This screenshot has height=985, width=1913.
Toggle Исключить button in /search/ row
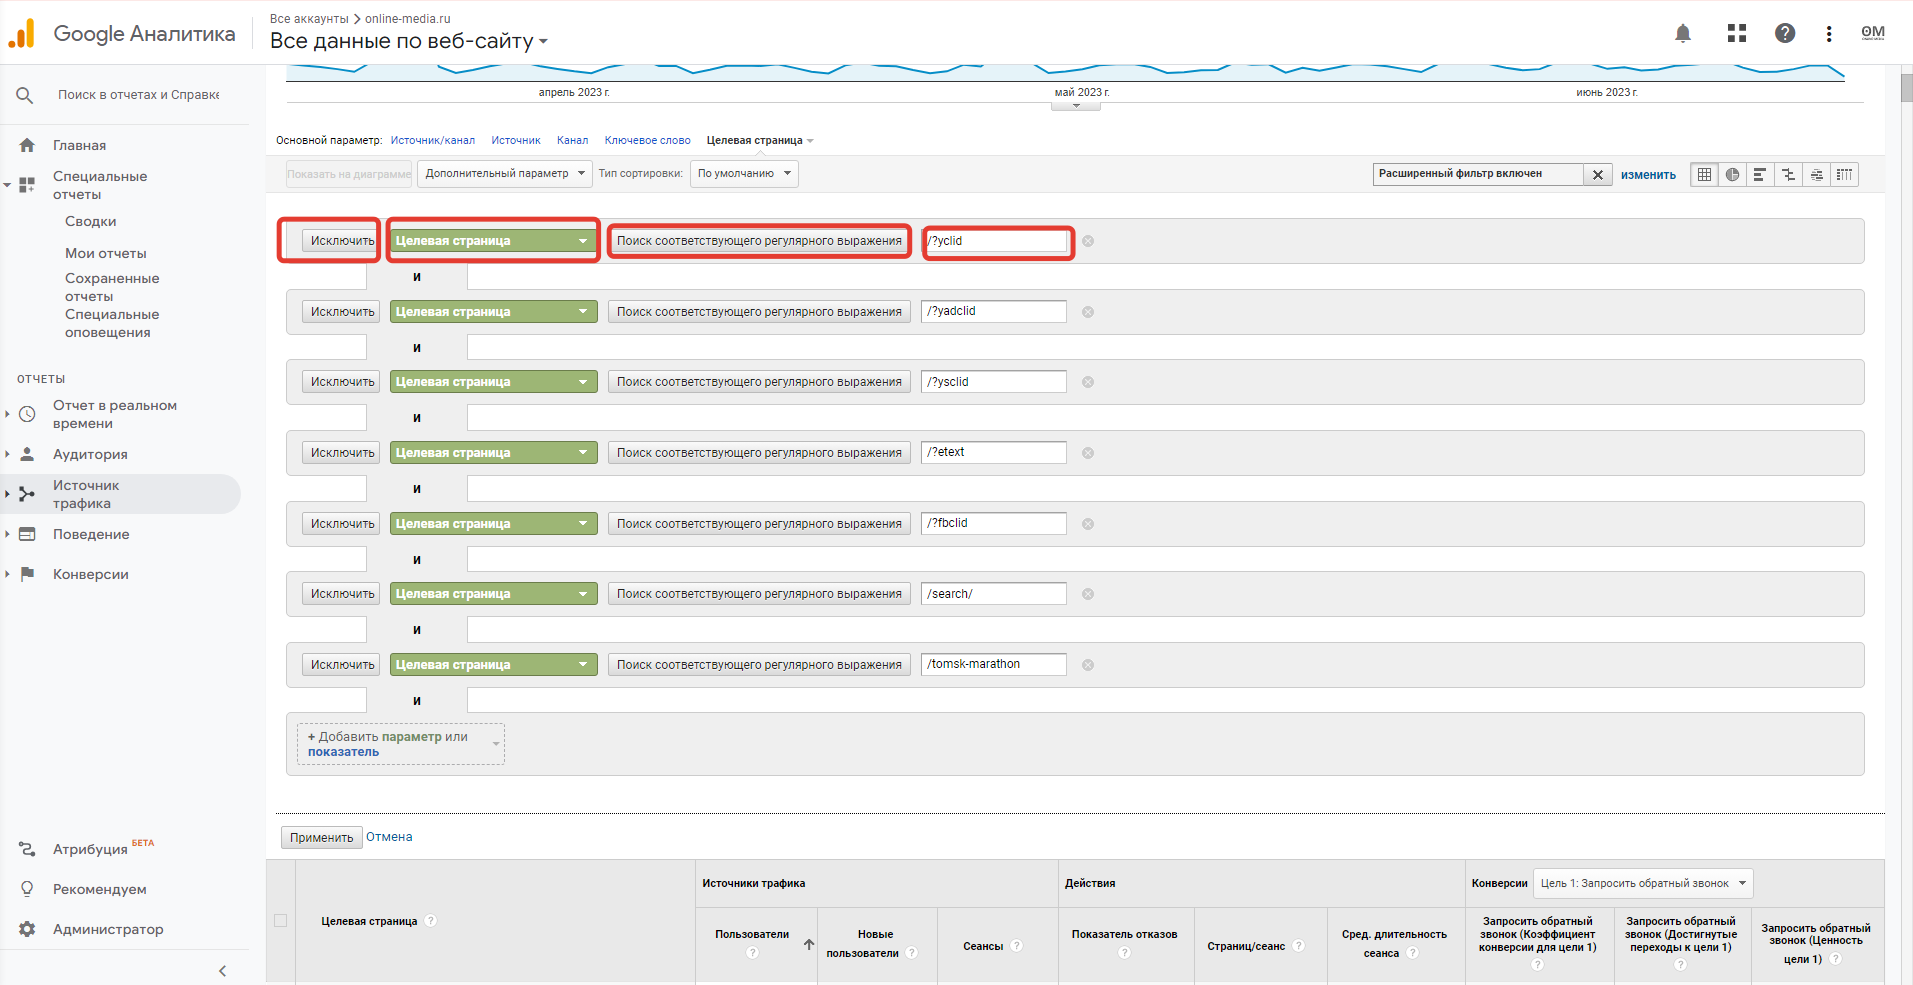pos(342,594)
